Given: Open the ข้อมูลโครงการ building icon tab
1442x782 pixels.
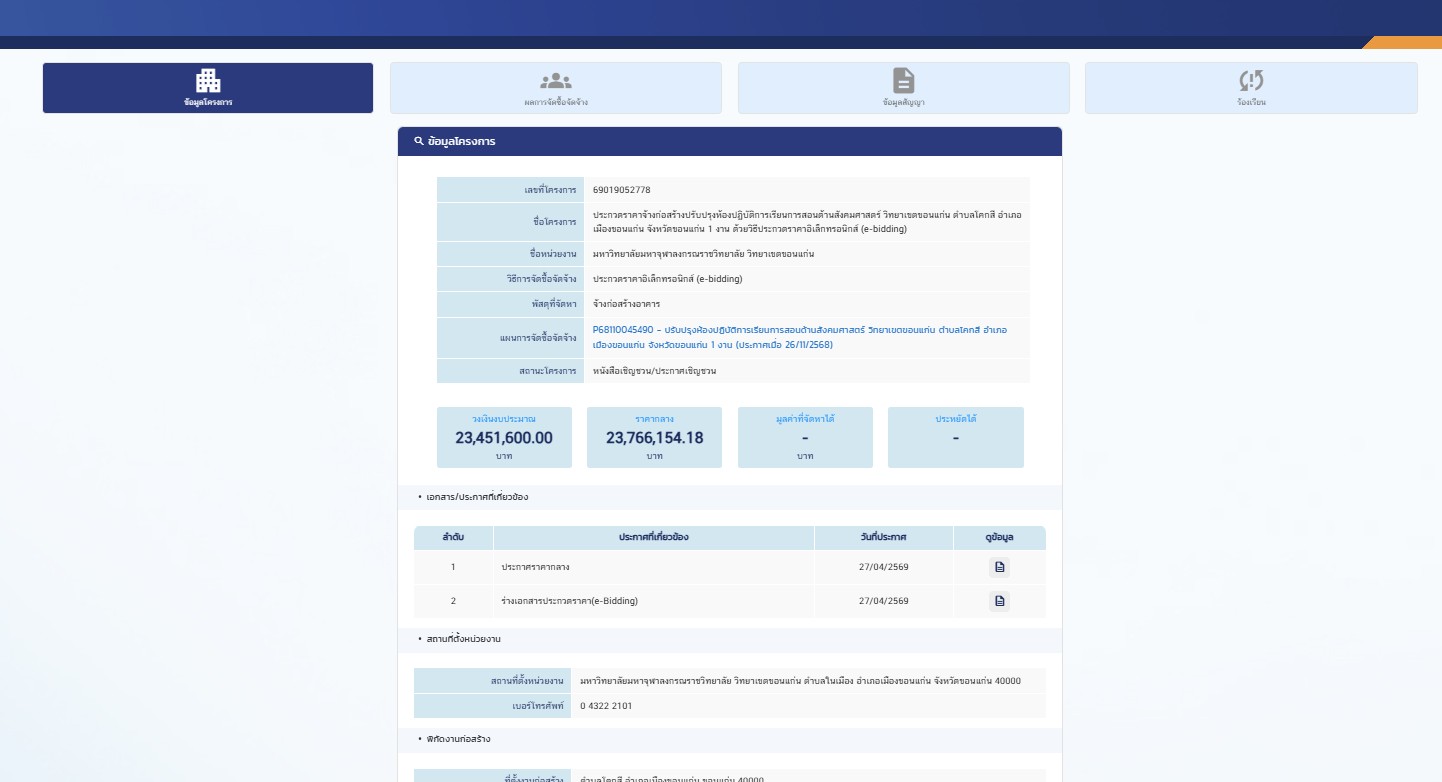Looking at the screenshot, I should point(208,81).
